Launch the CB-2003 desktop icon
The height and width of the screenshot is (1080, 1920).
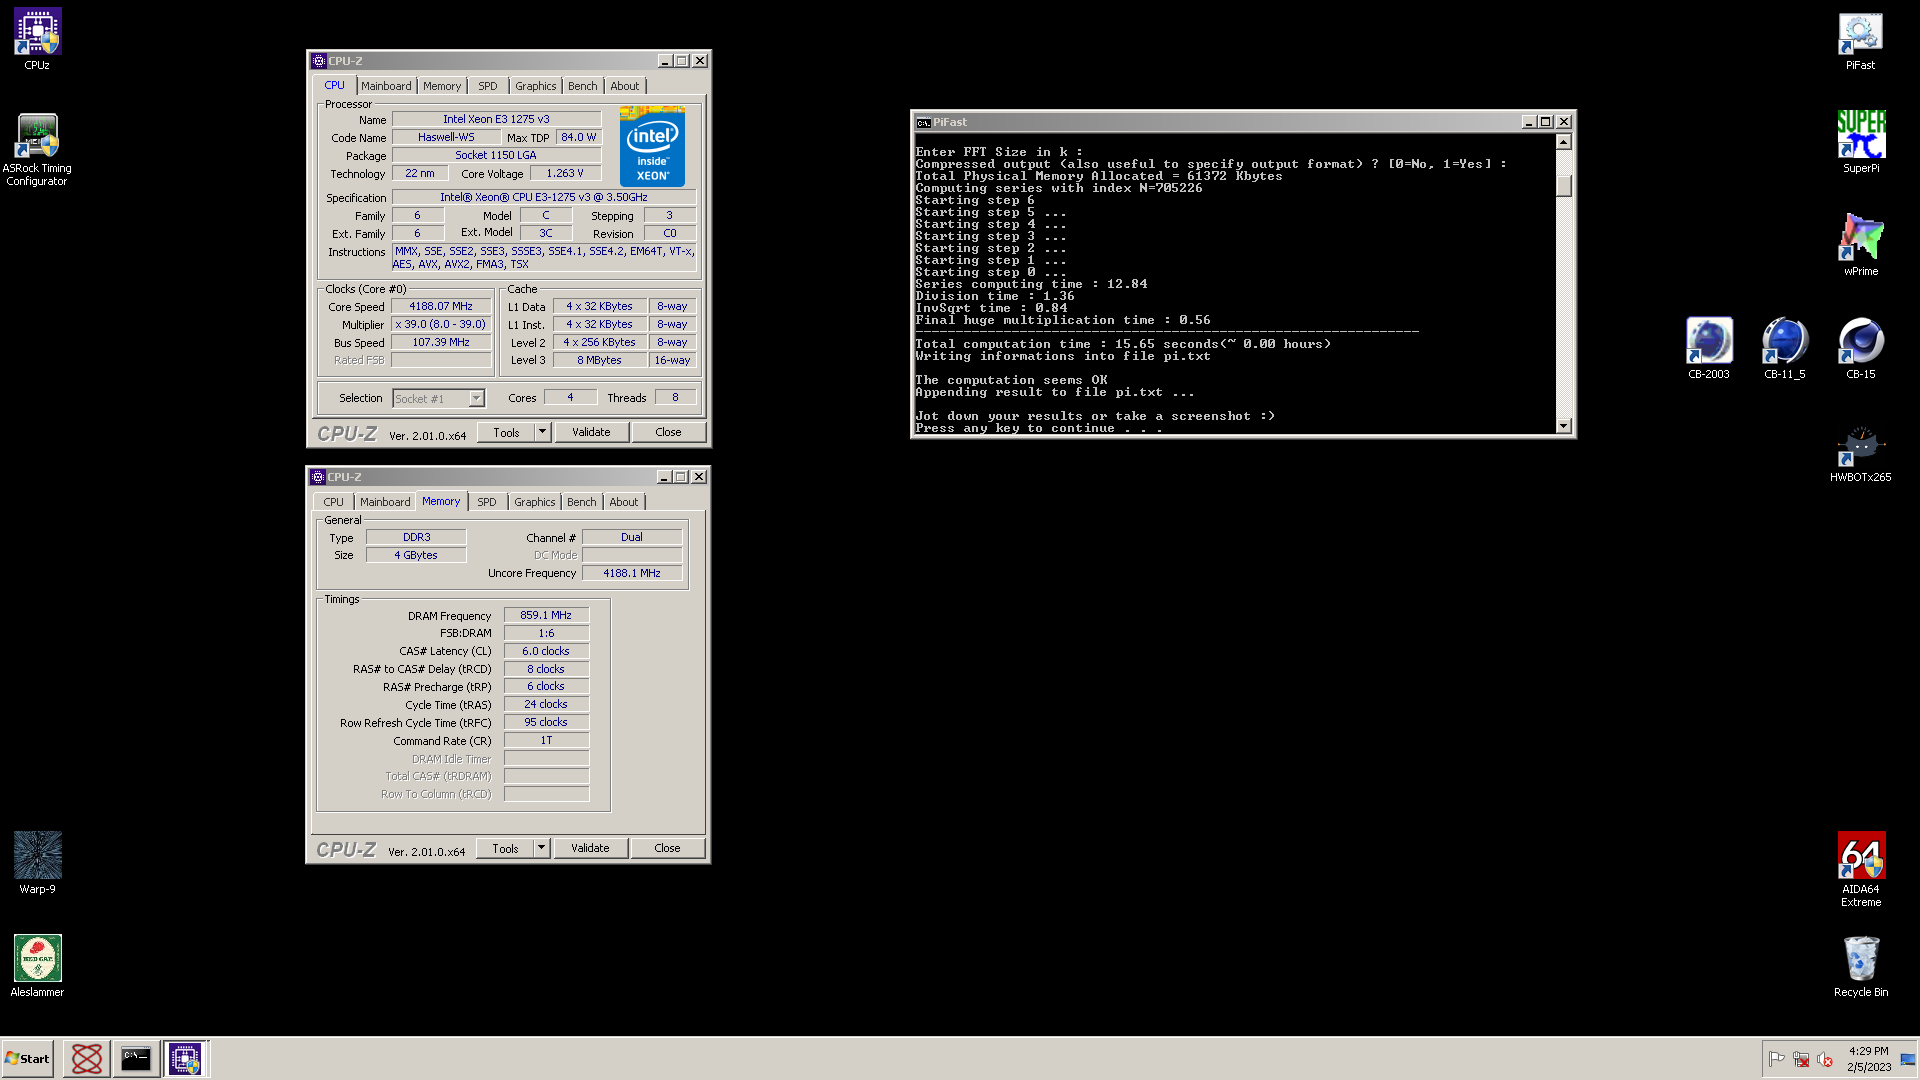1708,348
